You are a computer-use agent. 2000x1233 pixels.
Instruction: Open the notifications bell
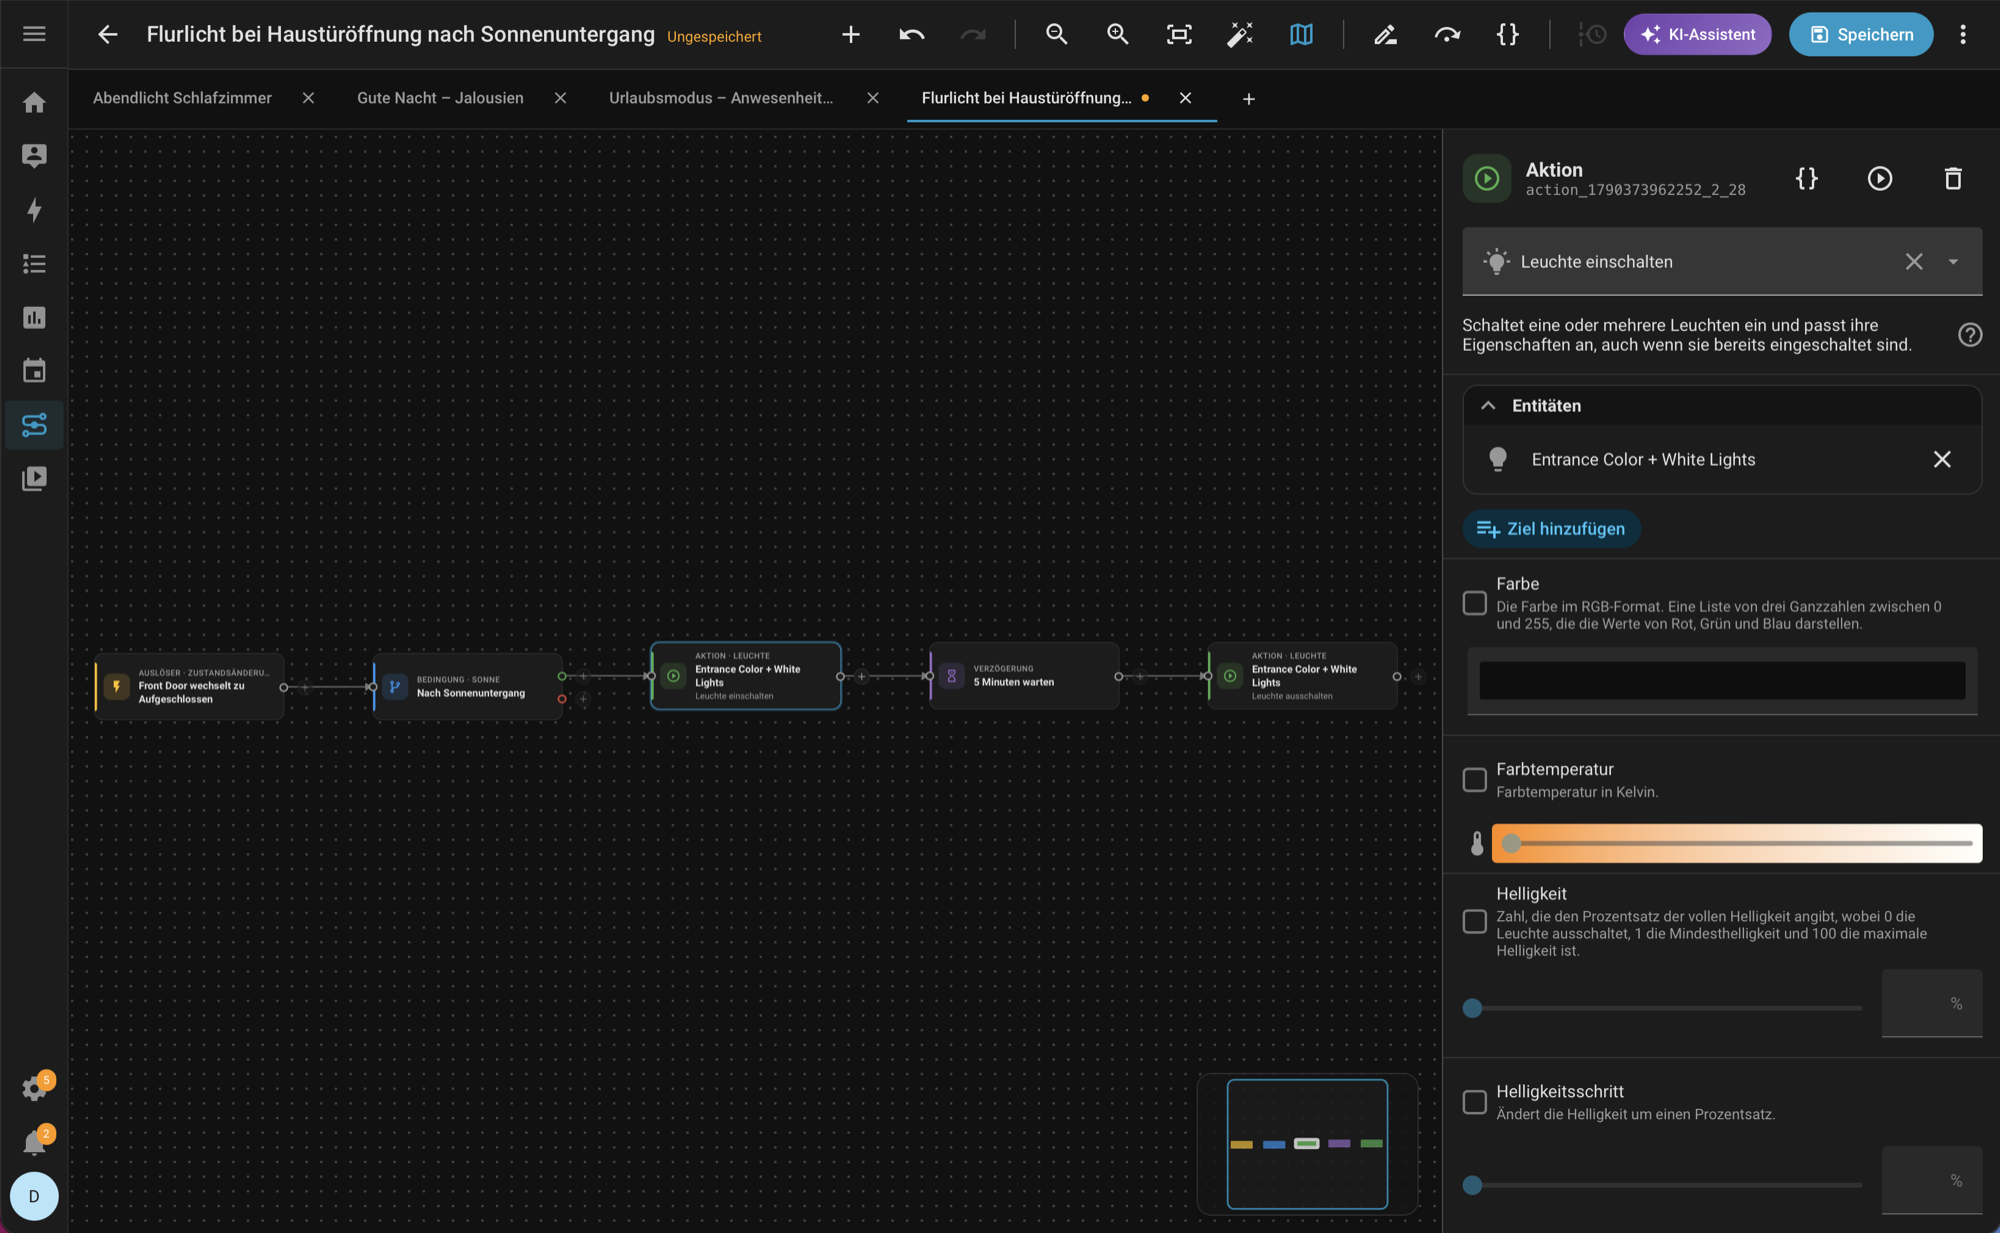(x=34, y=1142)
